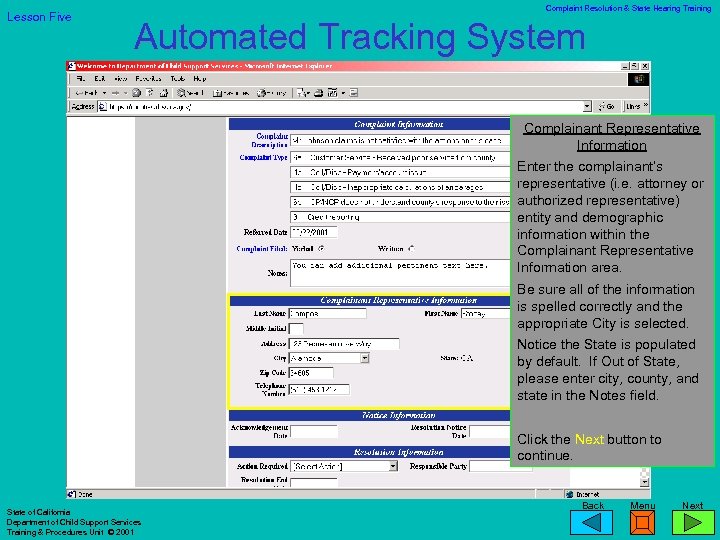The width and height of the screenshot is (720, 540).
Task: Open the Edit button dropdown arrow
Action: click(x=343, y=93)
